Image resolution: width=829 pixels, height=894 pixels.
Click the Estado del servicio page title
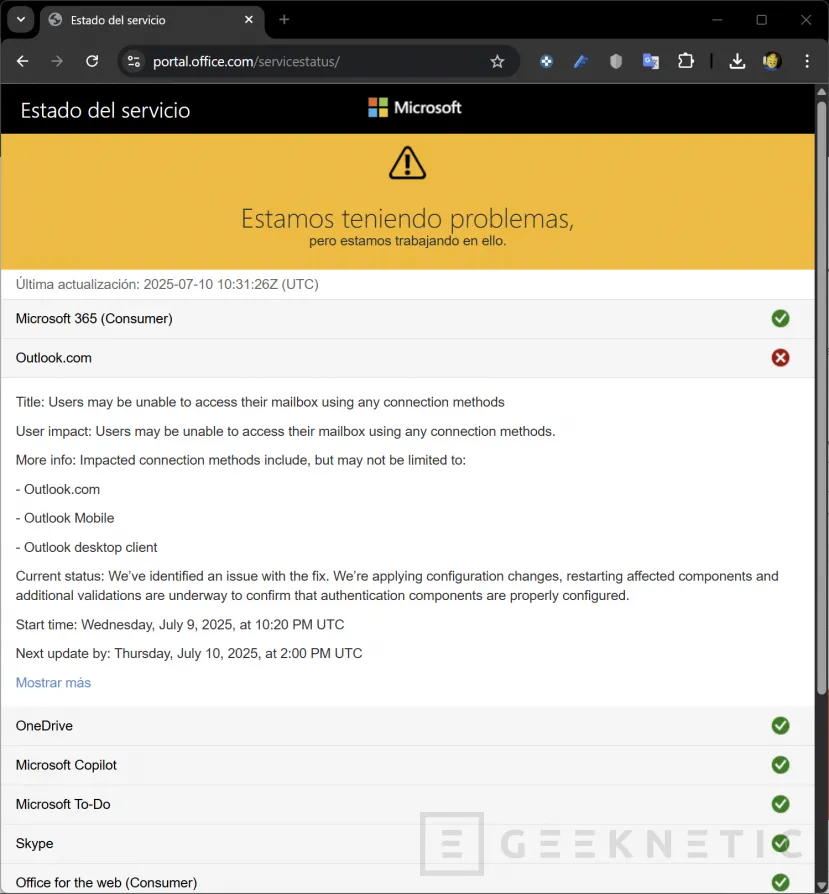click(105, 110)
